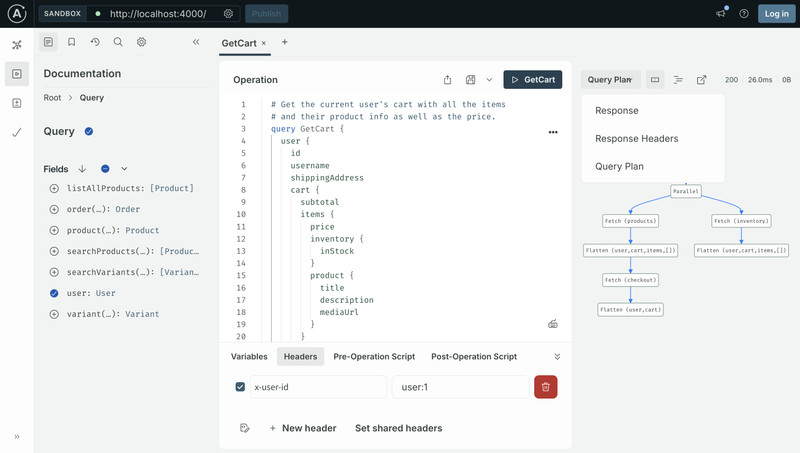Open the Explorer settings gear icon
Image resolution: width=800 pixels, height=453 pixels.
pyautogui.click(x=141, y=42)
